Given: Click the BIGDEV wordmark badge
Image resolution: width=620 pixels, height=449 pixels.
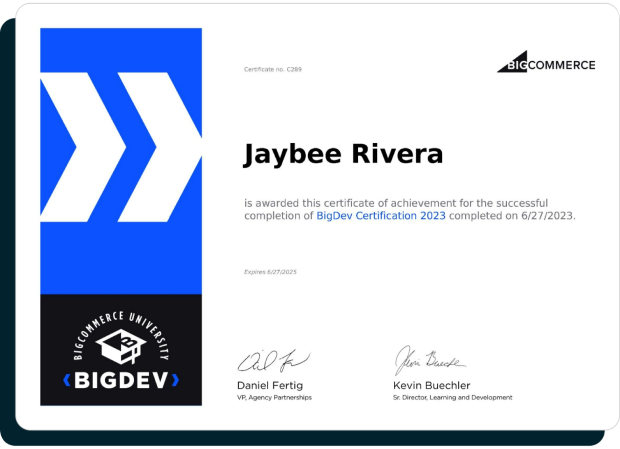Looking at the screenshot, I should (121, 380).
